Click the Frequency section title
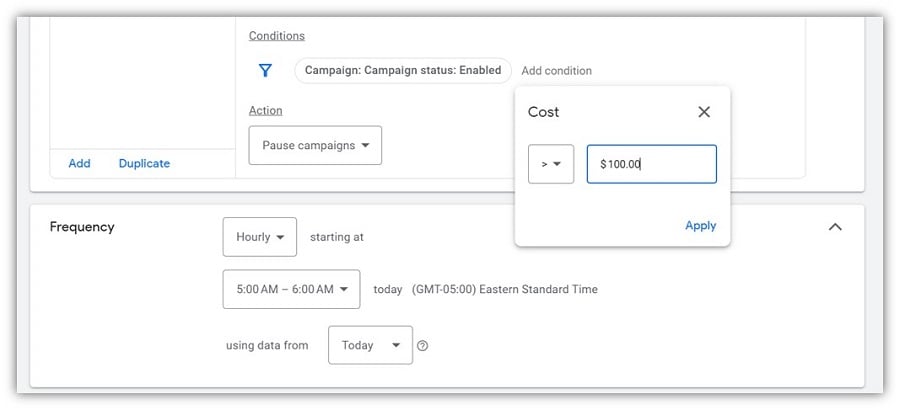 point(82,227)
